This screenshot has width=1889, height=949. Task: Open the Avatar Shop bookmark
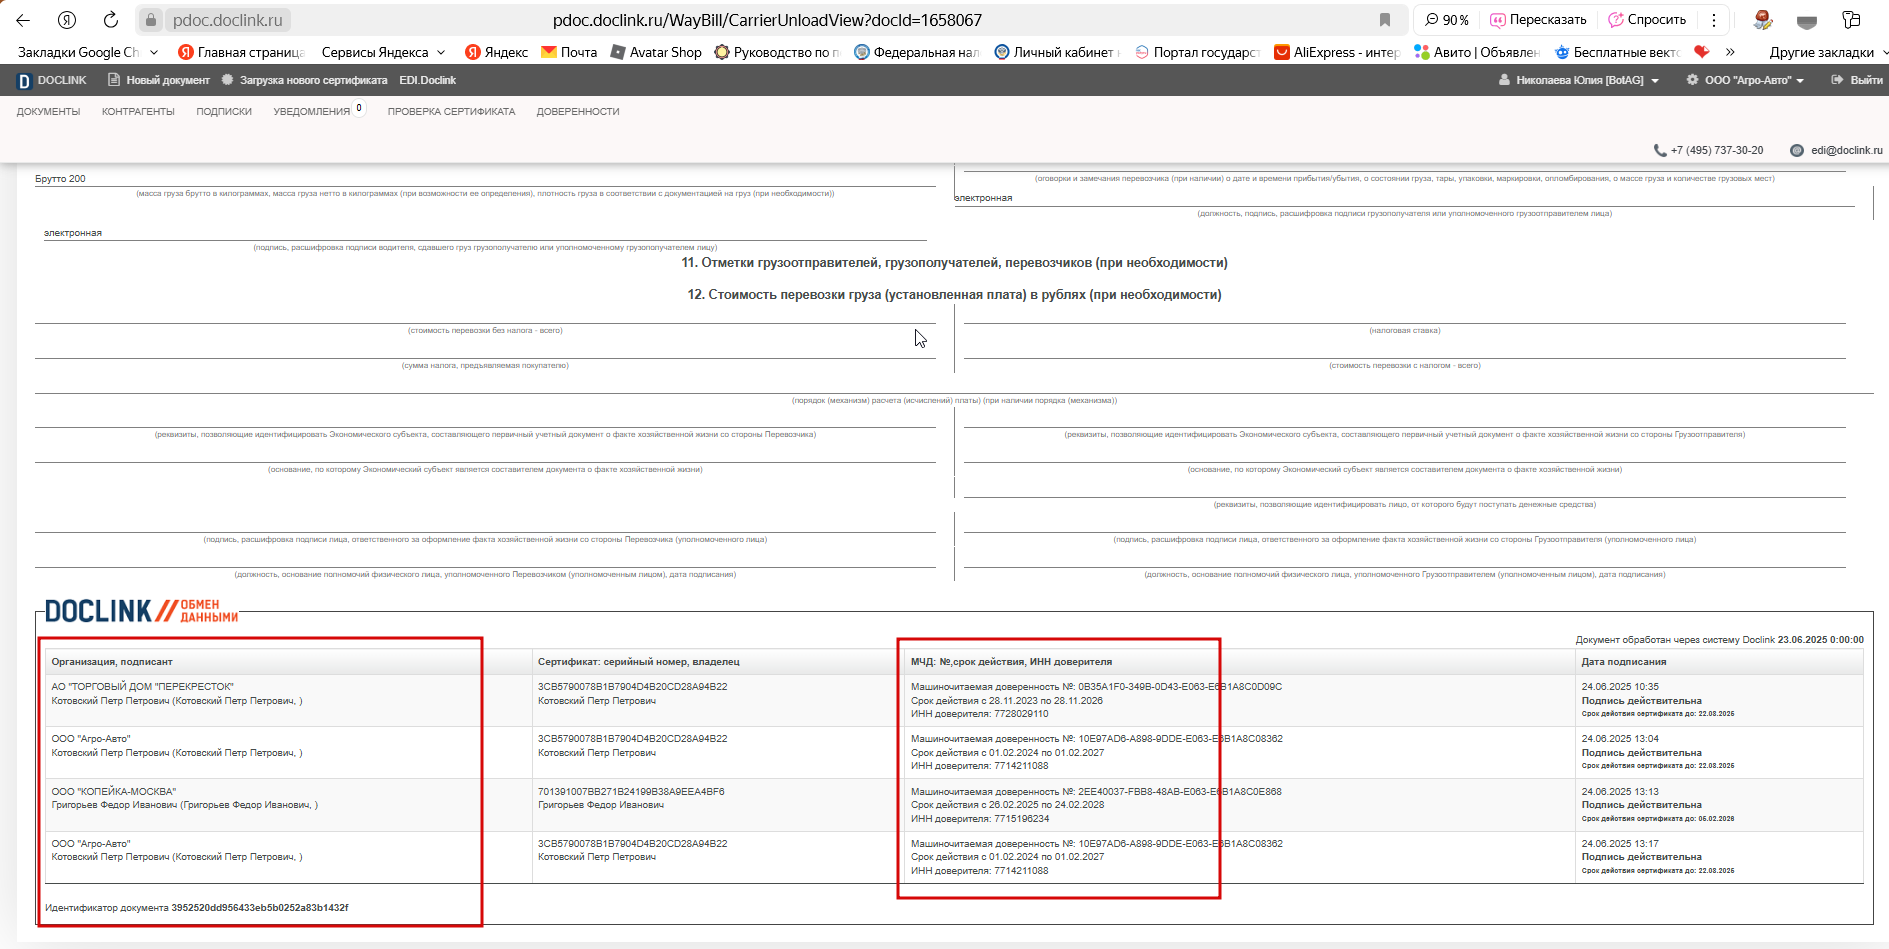(x=656, y=52)
